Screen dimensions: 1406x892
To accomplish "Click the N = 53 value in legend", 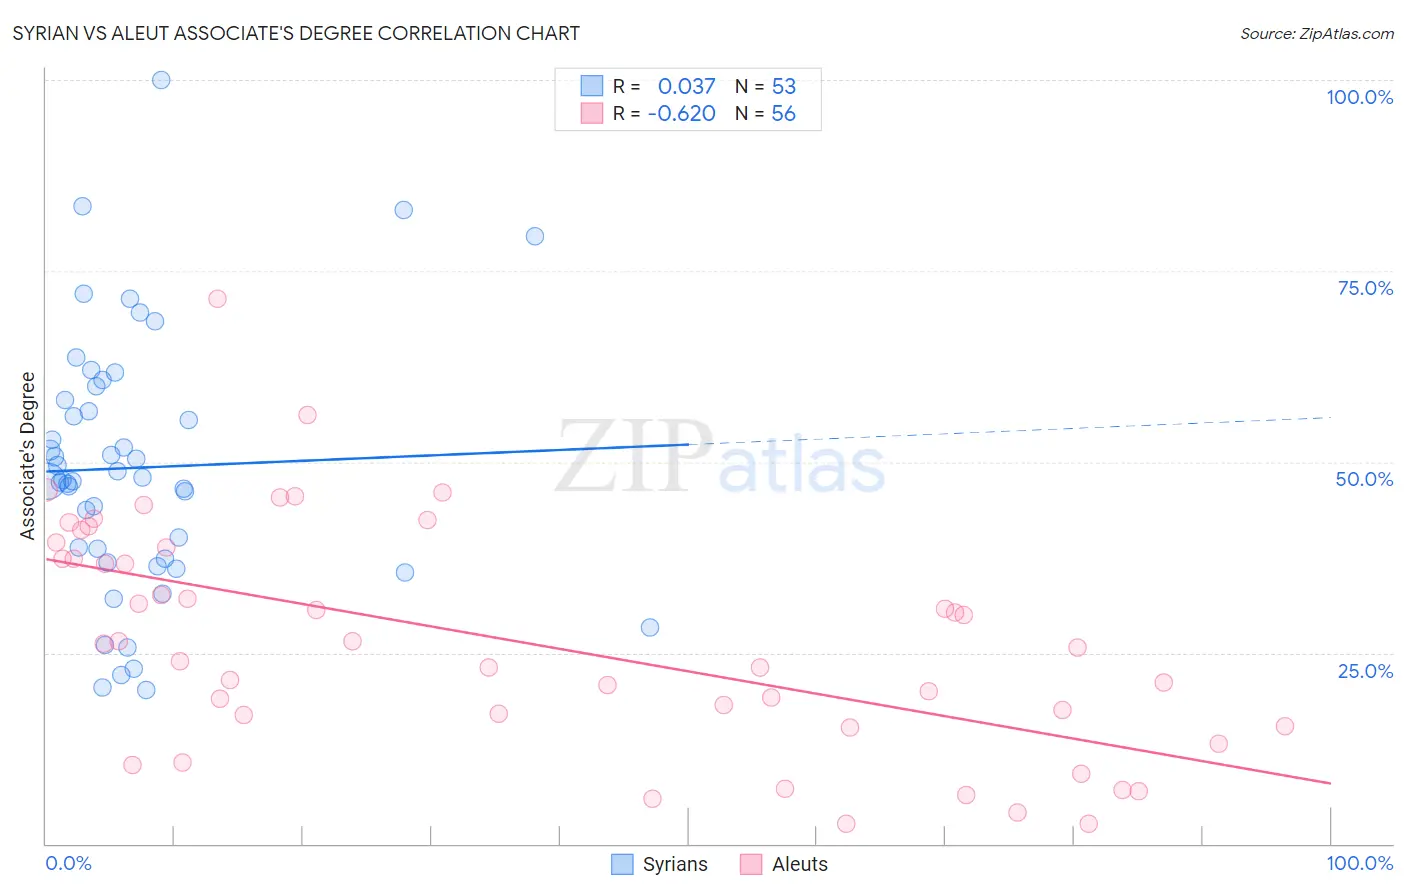I will coord(766,86).
